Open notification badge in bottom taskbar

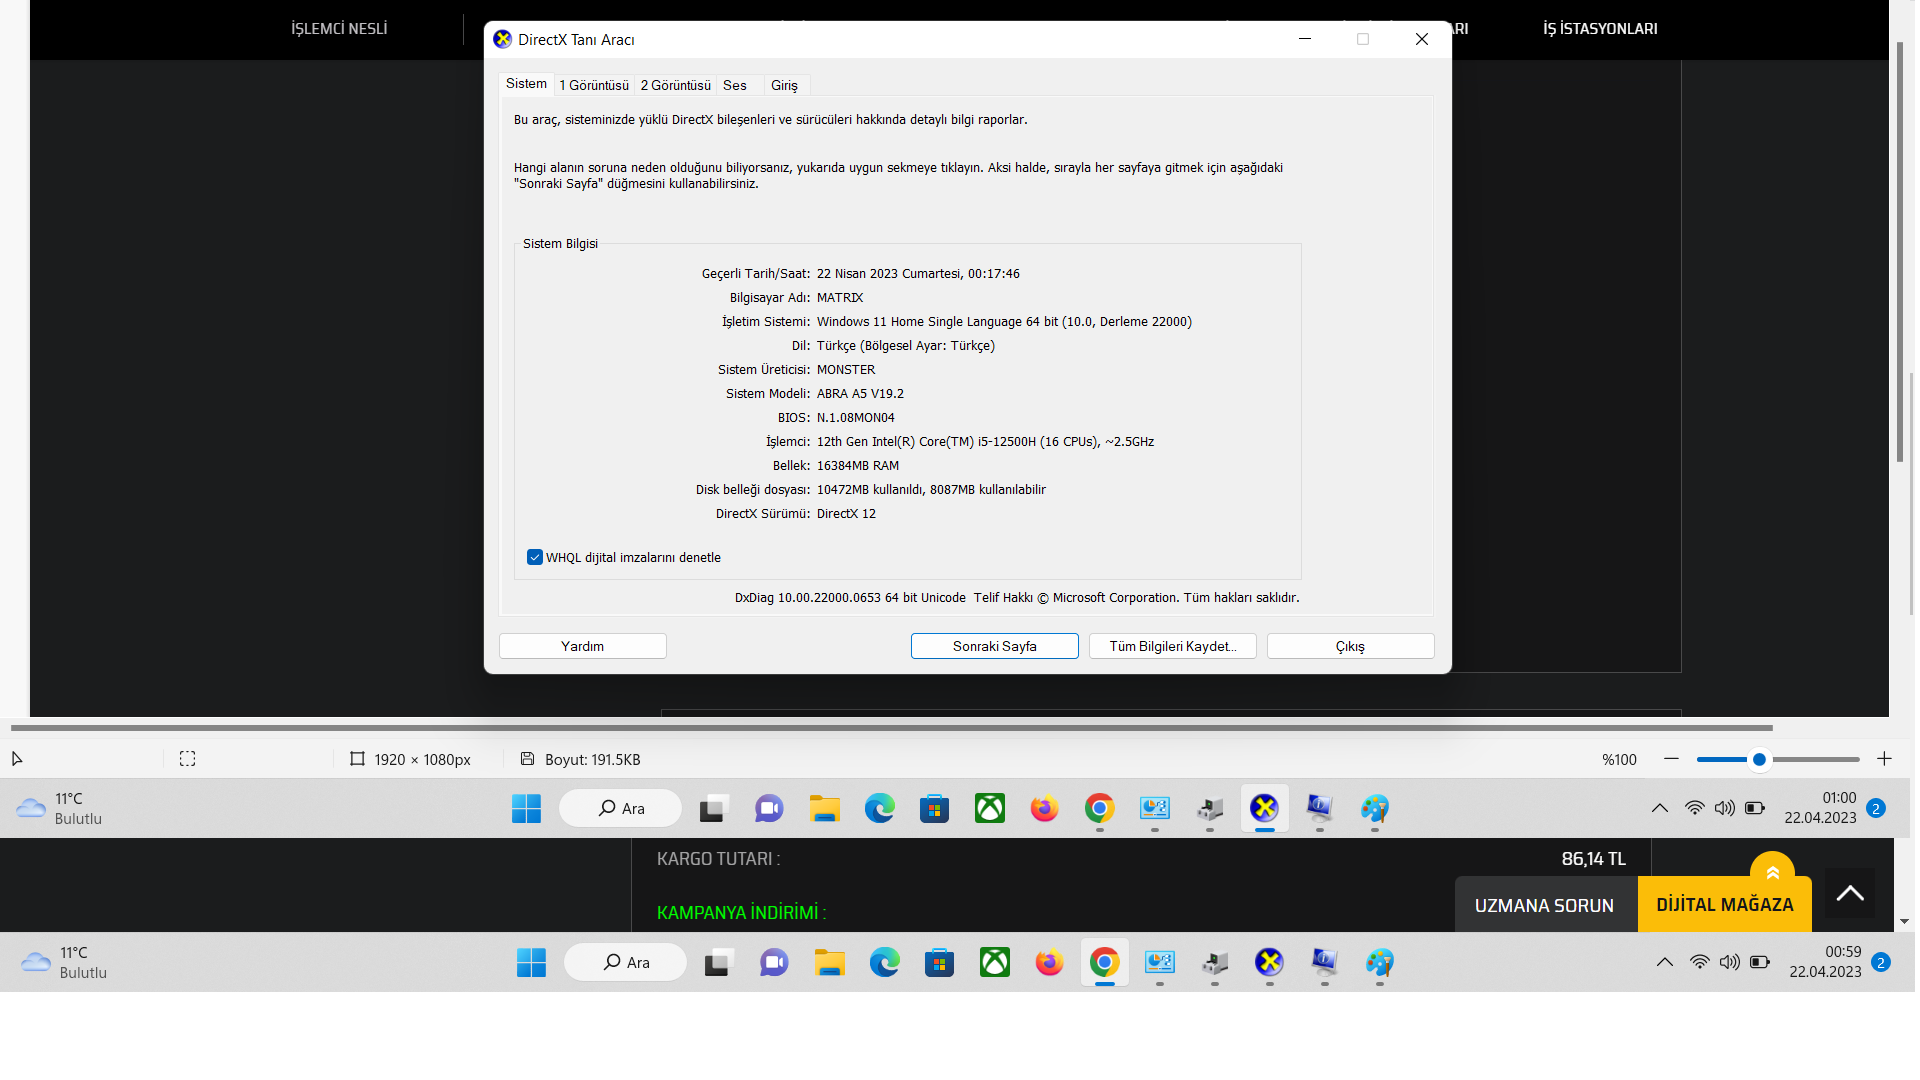pyautogui.click(x=1881, y=962)
